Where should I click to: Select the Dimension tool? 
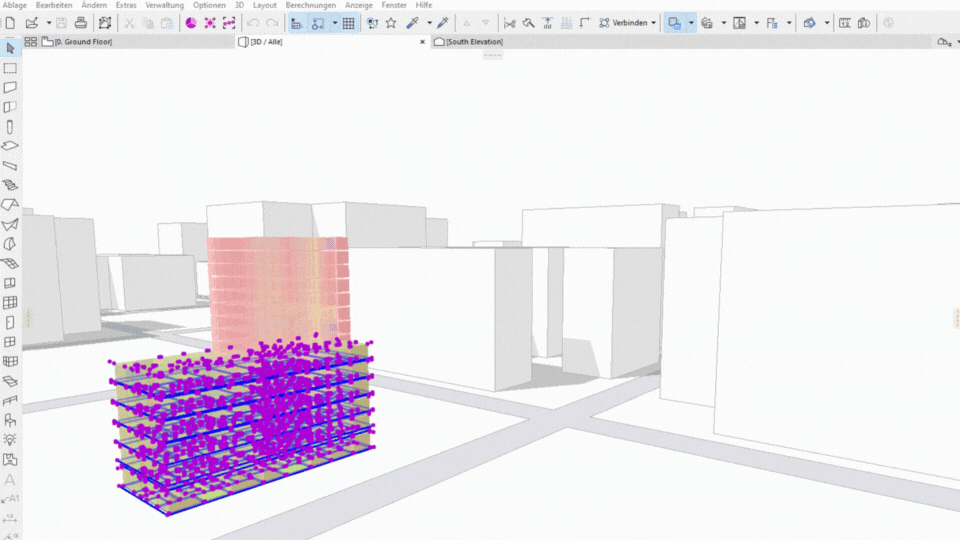10,519
